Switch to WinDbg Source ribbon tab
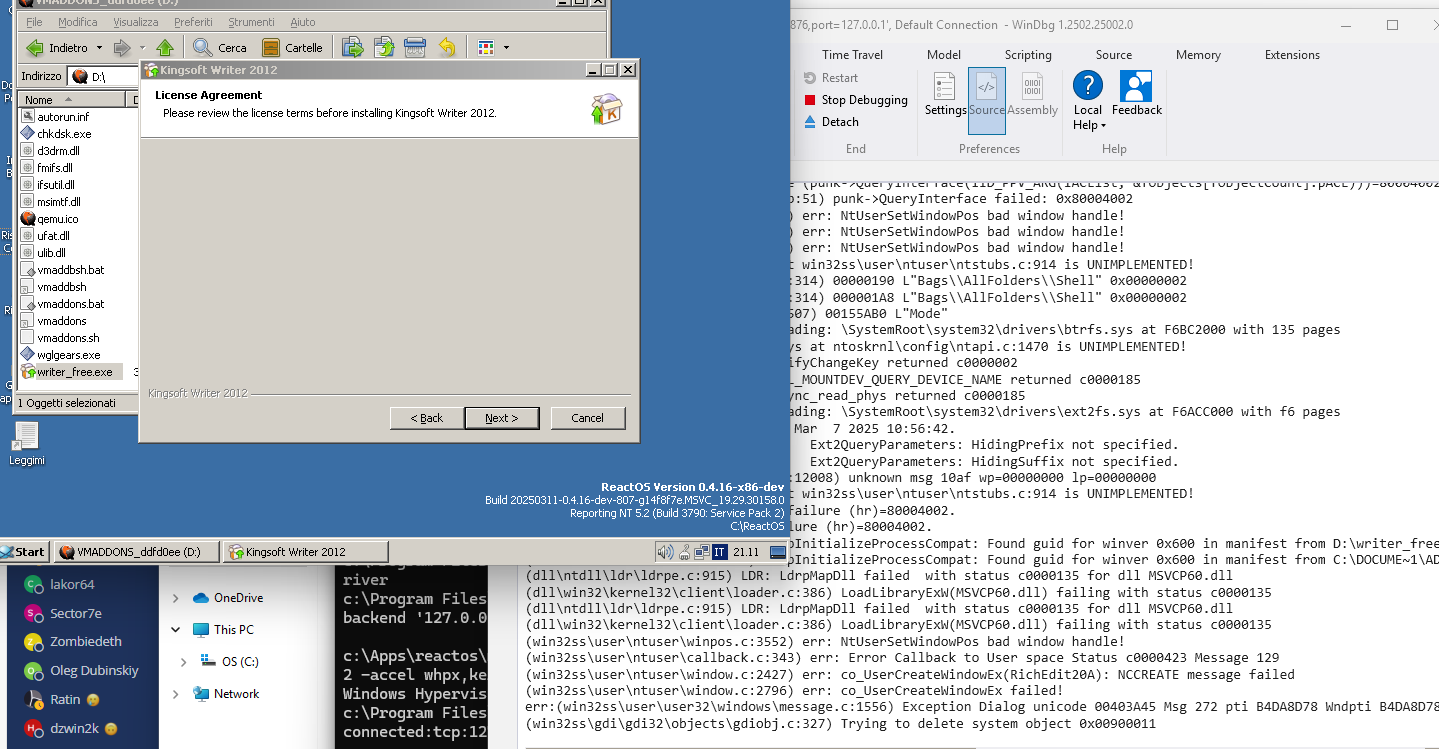1439x749 pixels. pos(1114,55)
